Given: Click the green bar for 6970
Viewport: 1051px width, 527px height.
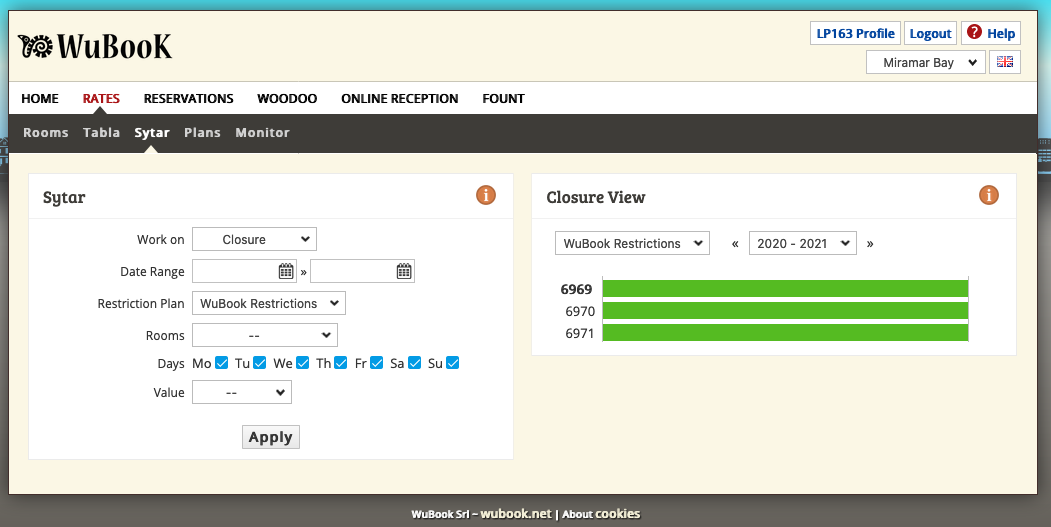Looking at the screenshot, I should pyautogui.click(x=786, y=311).
